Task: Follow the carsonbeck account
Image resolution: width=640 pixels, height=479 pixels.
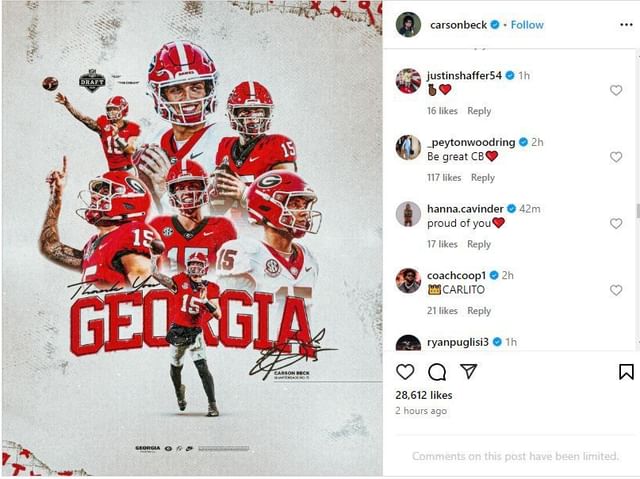Action: click(527, 25)
